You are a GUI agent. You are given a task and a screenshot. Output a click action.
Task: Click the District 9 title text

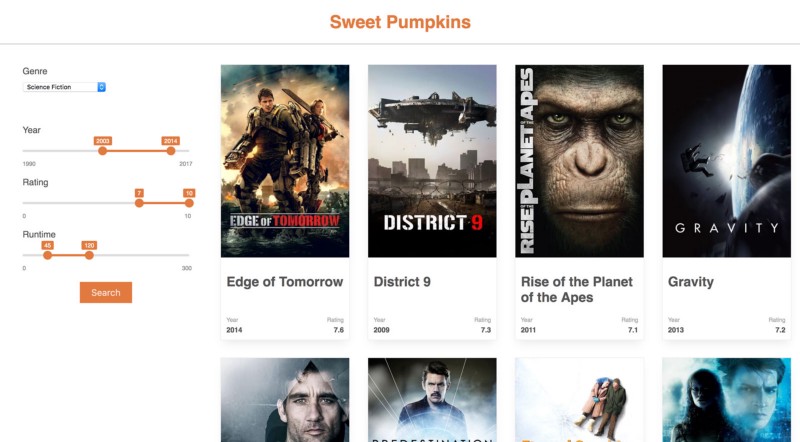402,282
